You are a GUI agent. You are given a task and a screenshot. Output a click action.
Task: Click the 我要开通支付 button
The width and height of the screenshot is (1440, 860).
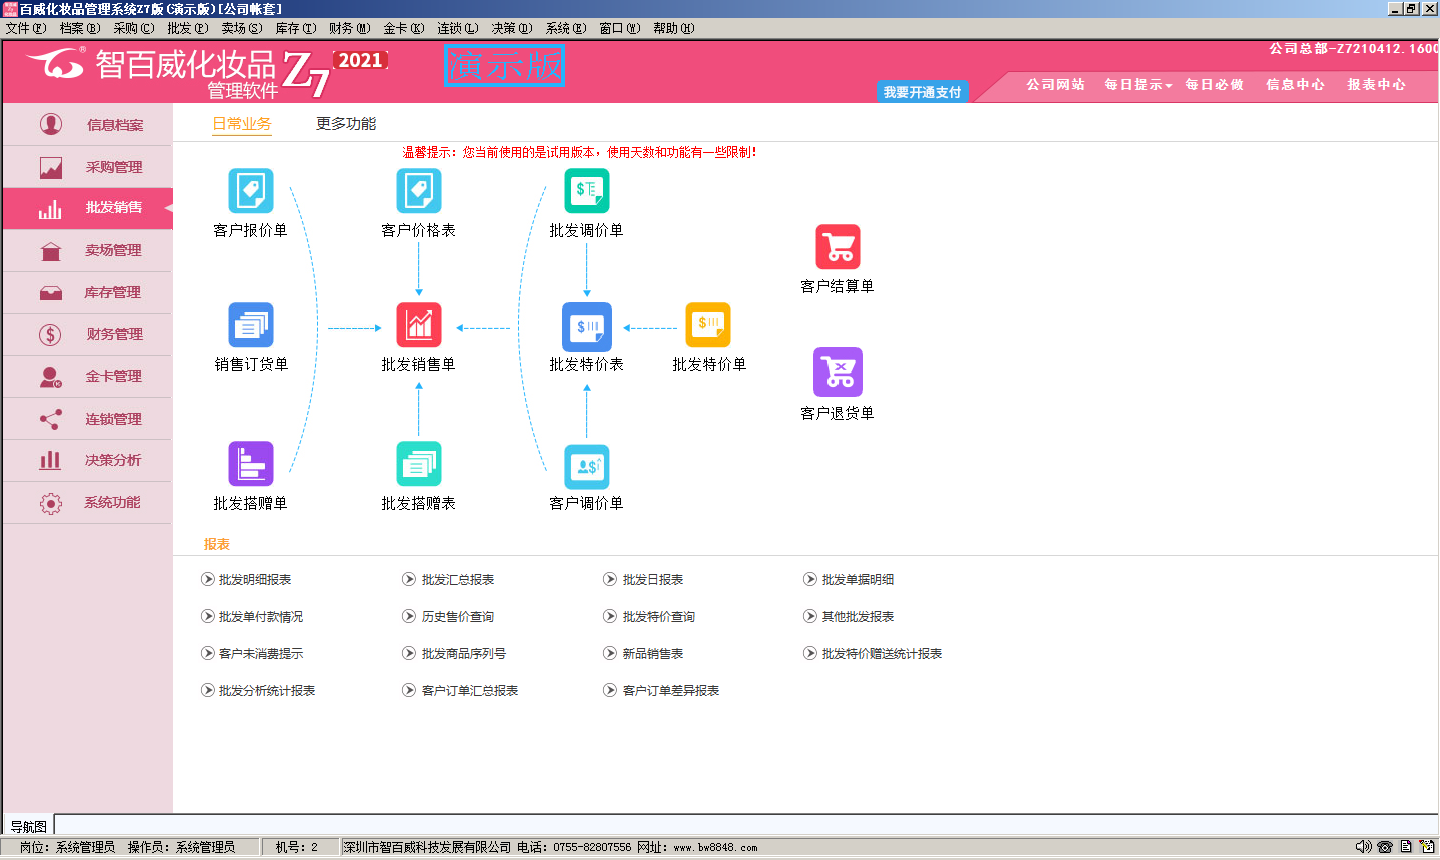point(922,92)
